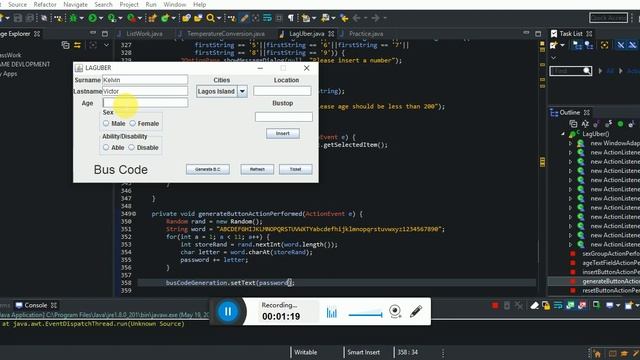Click Pin Console icon
The image size is (640, 360).
[x=596, y=305]
